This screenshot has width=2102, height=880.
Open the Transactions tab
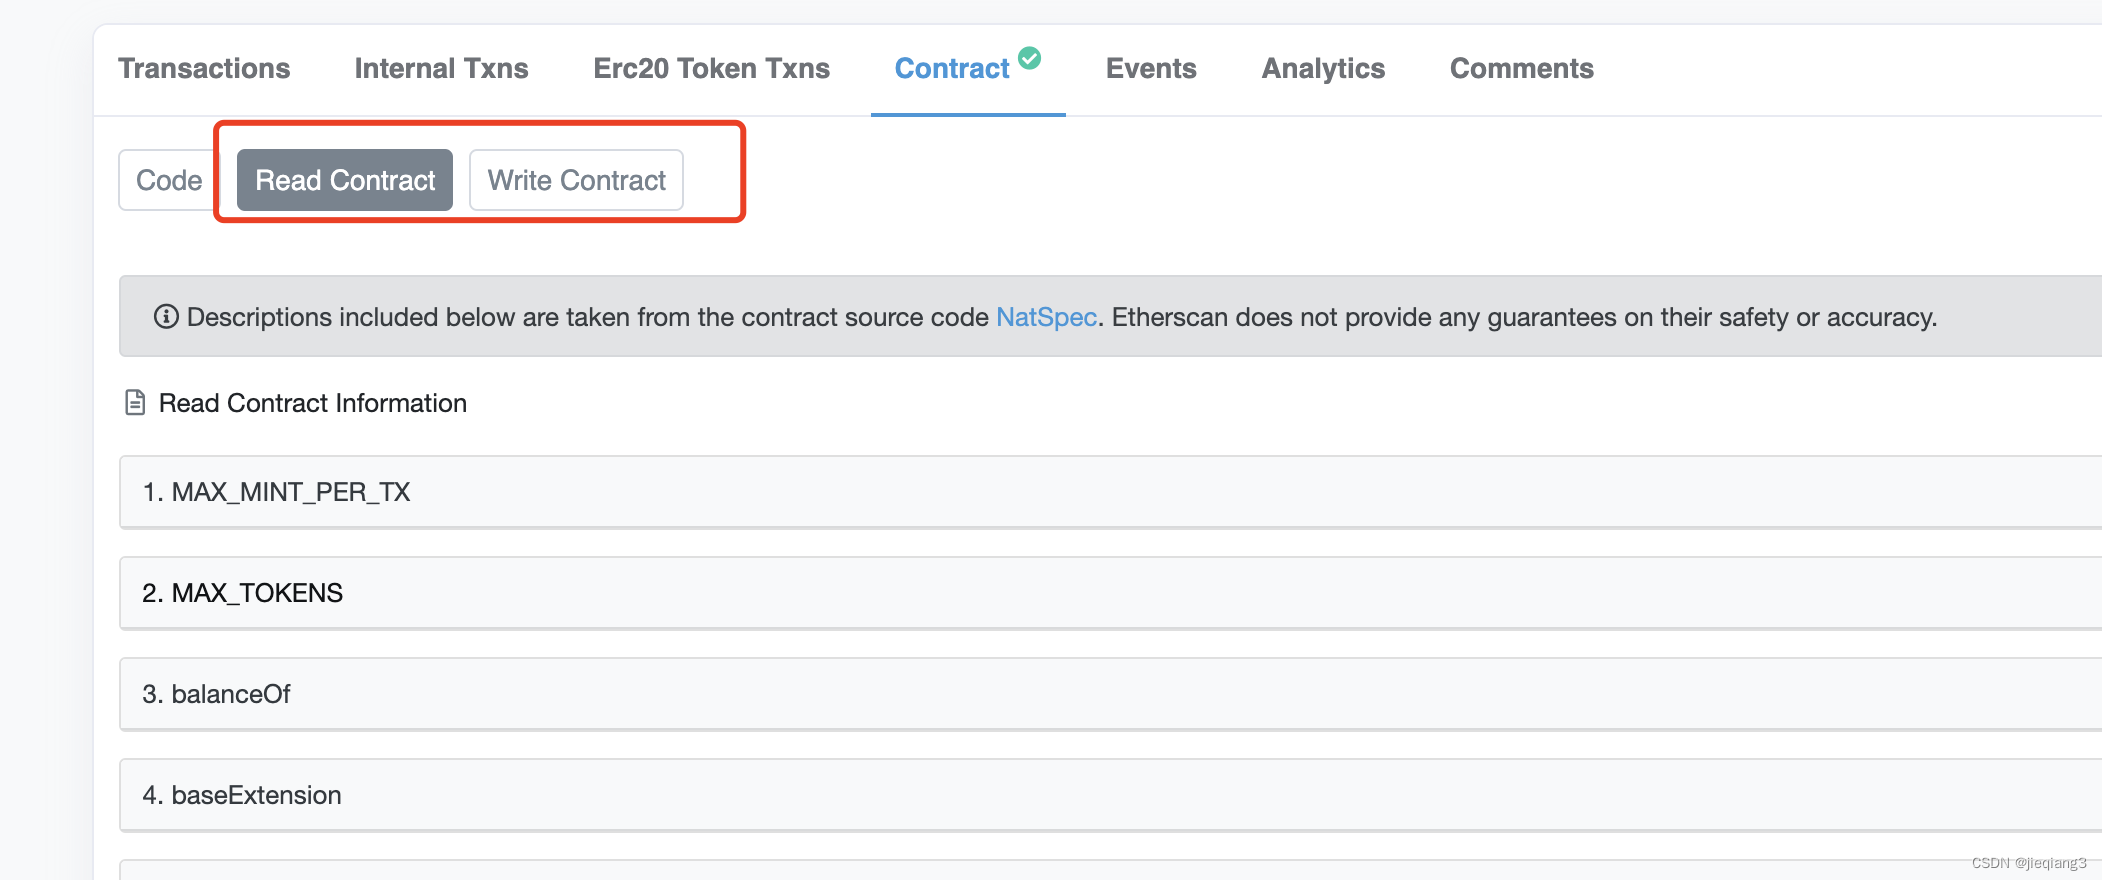click(204, 68)
